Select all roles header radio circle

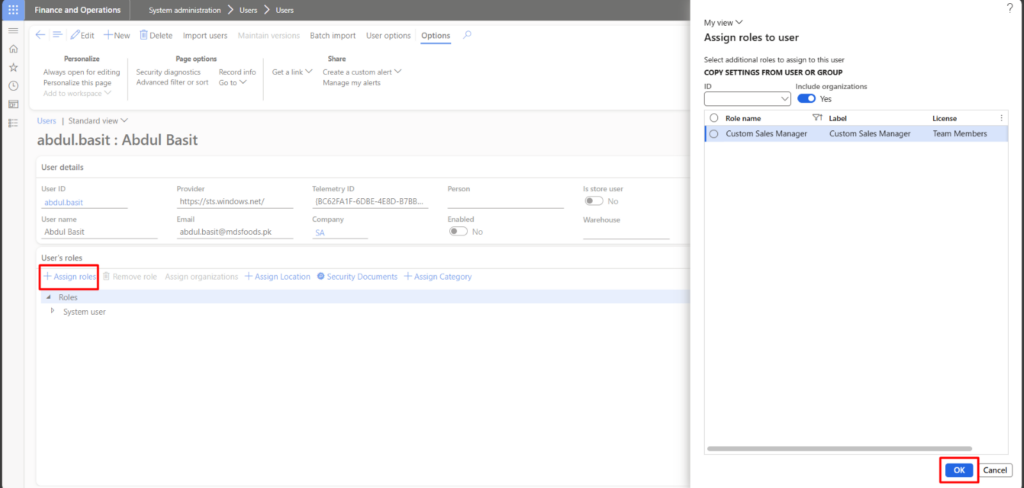pyautogui.click(x=714, y=118)
